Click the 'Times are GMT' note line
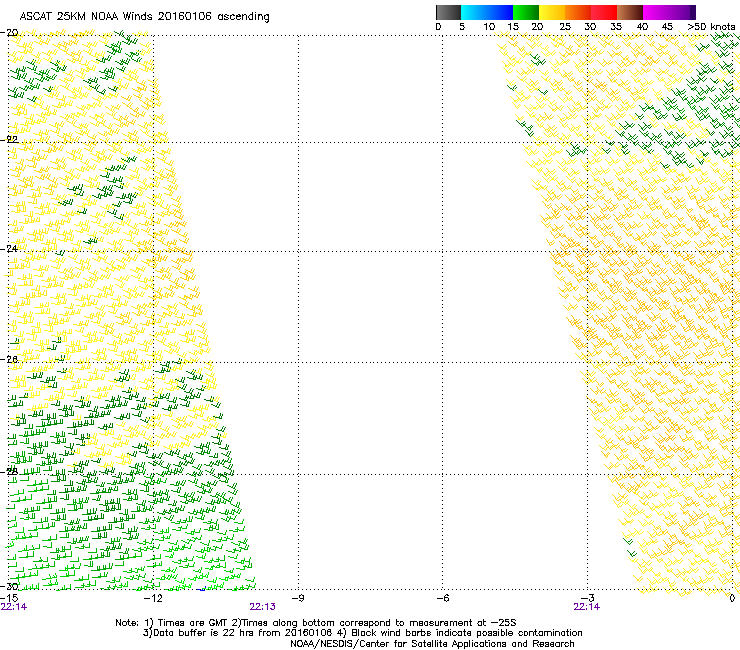This screenshot has width=740, height=650. click(x=316, y=623)
